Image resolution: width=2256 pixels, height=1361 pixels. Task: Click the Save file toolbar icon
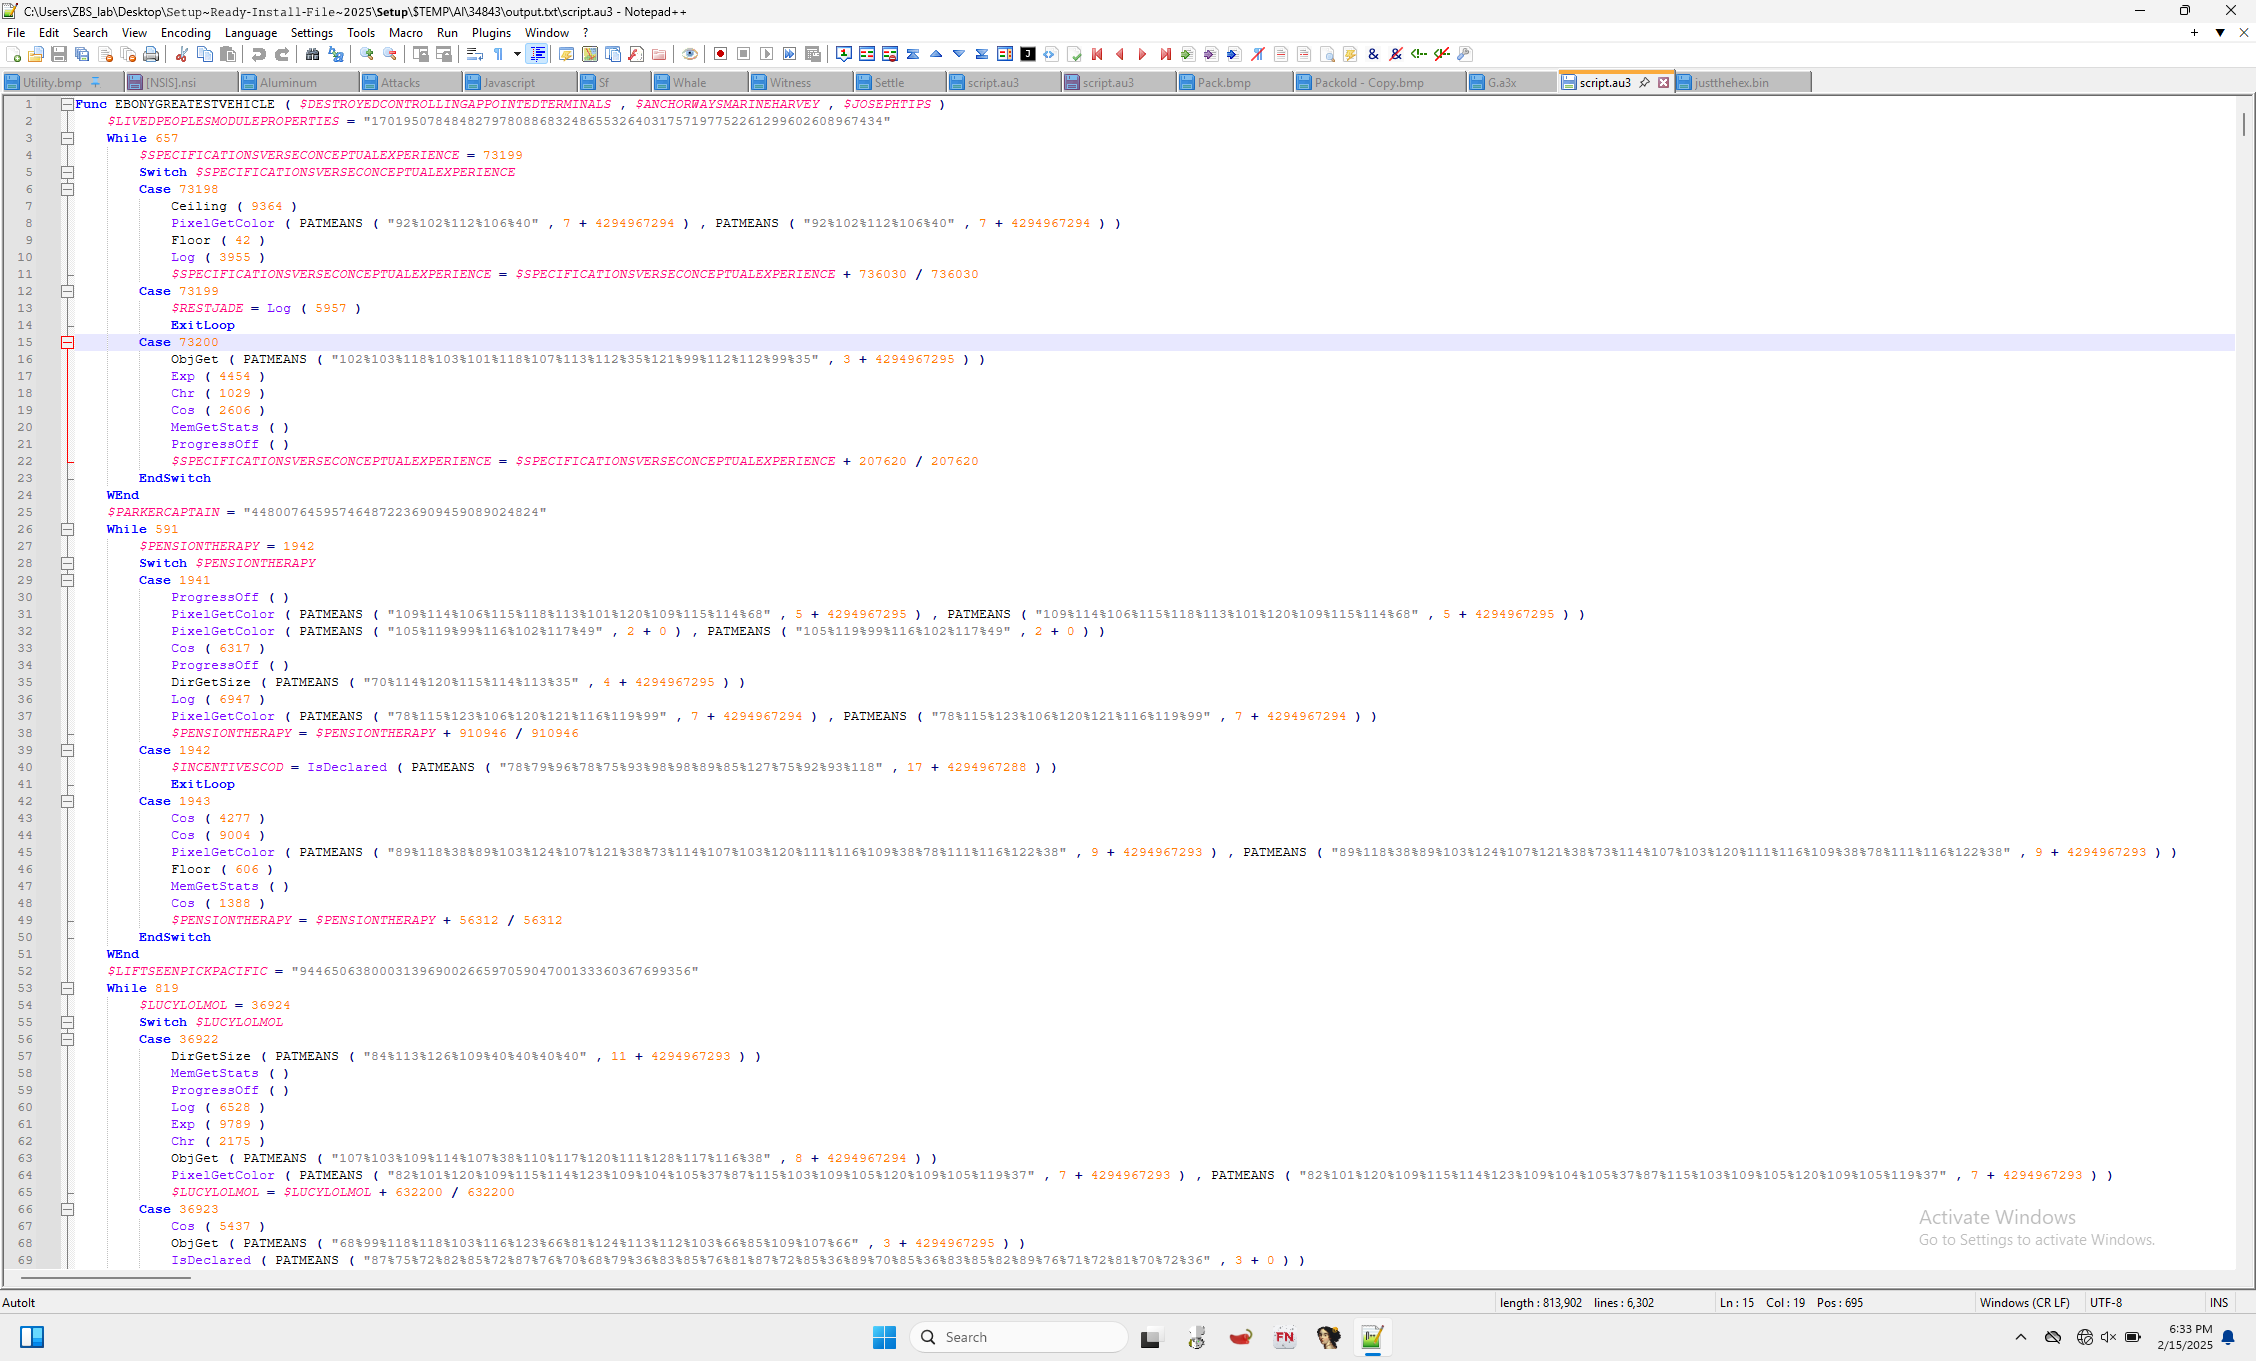59,54
